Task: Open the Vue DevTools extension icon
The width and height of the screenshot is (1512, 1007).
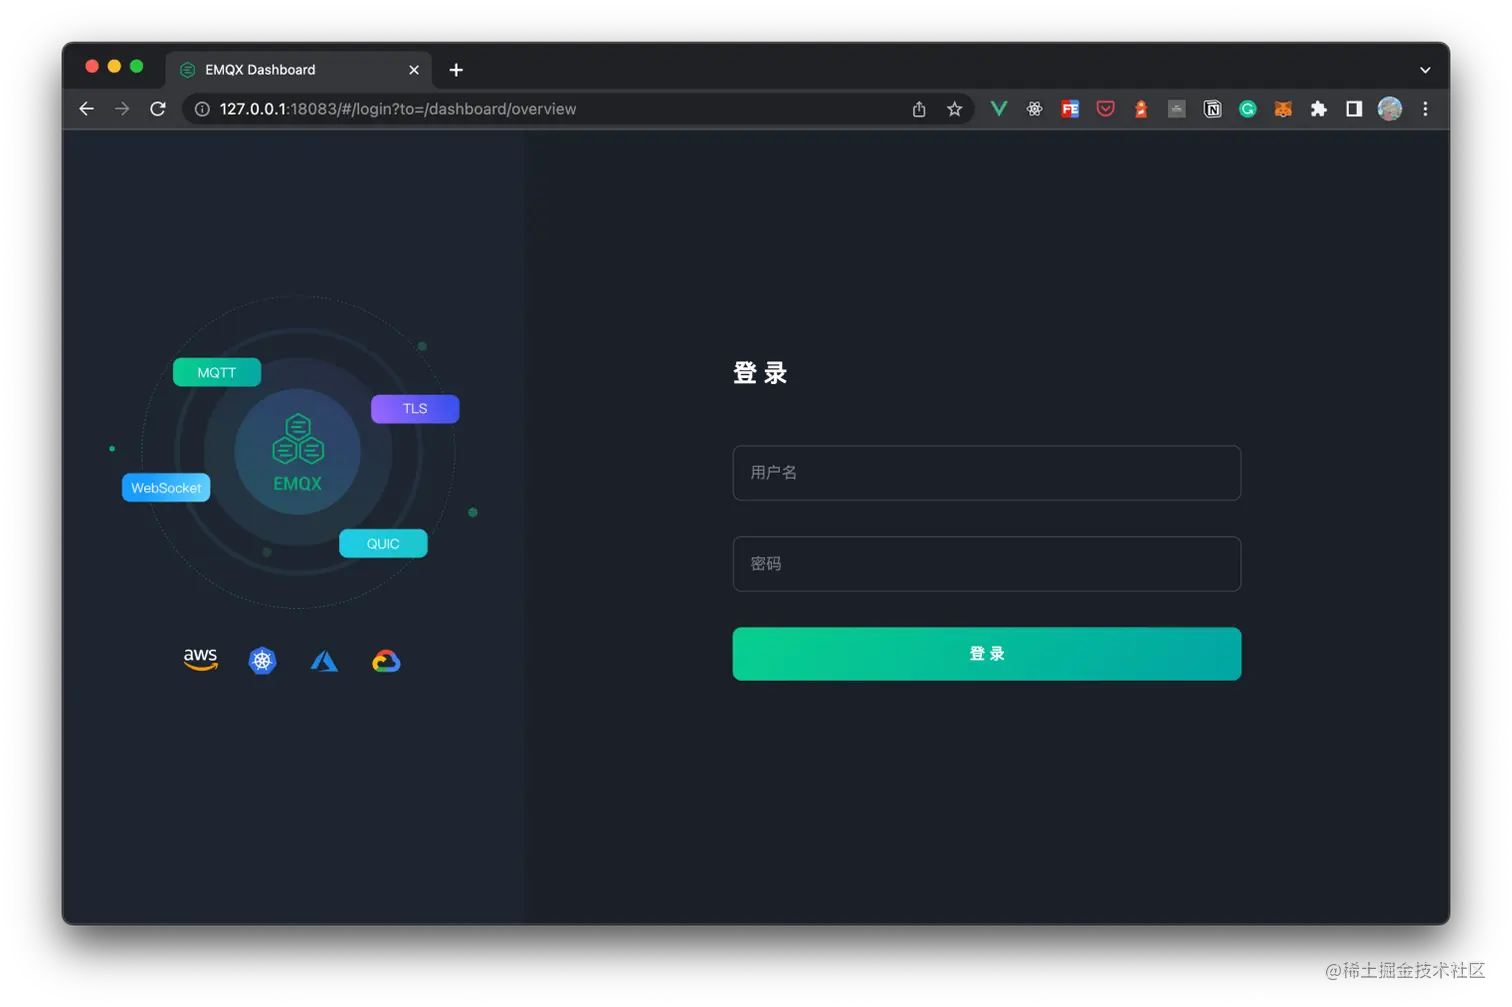Action: (998, 109)
